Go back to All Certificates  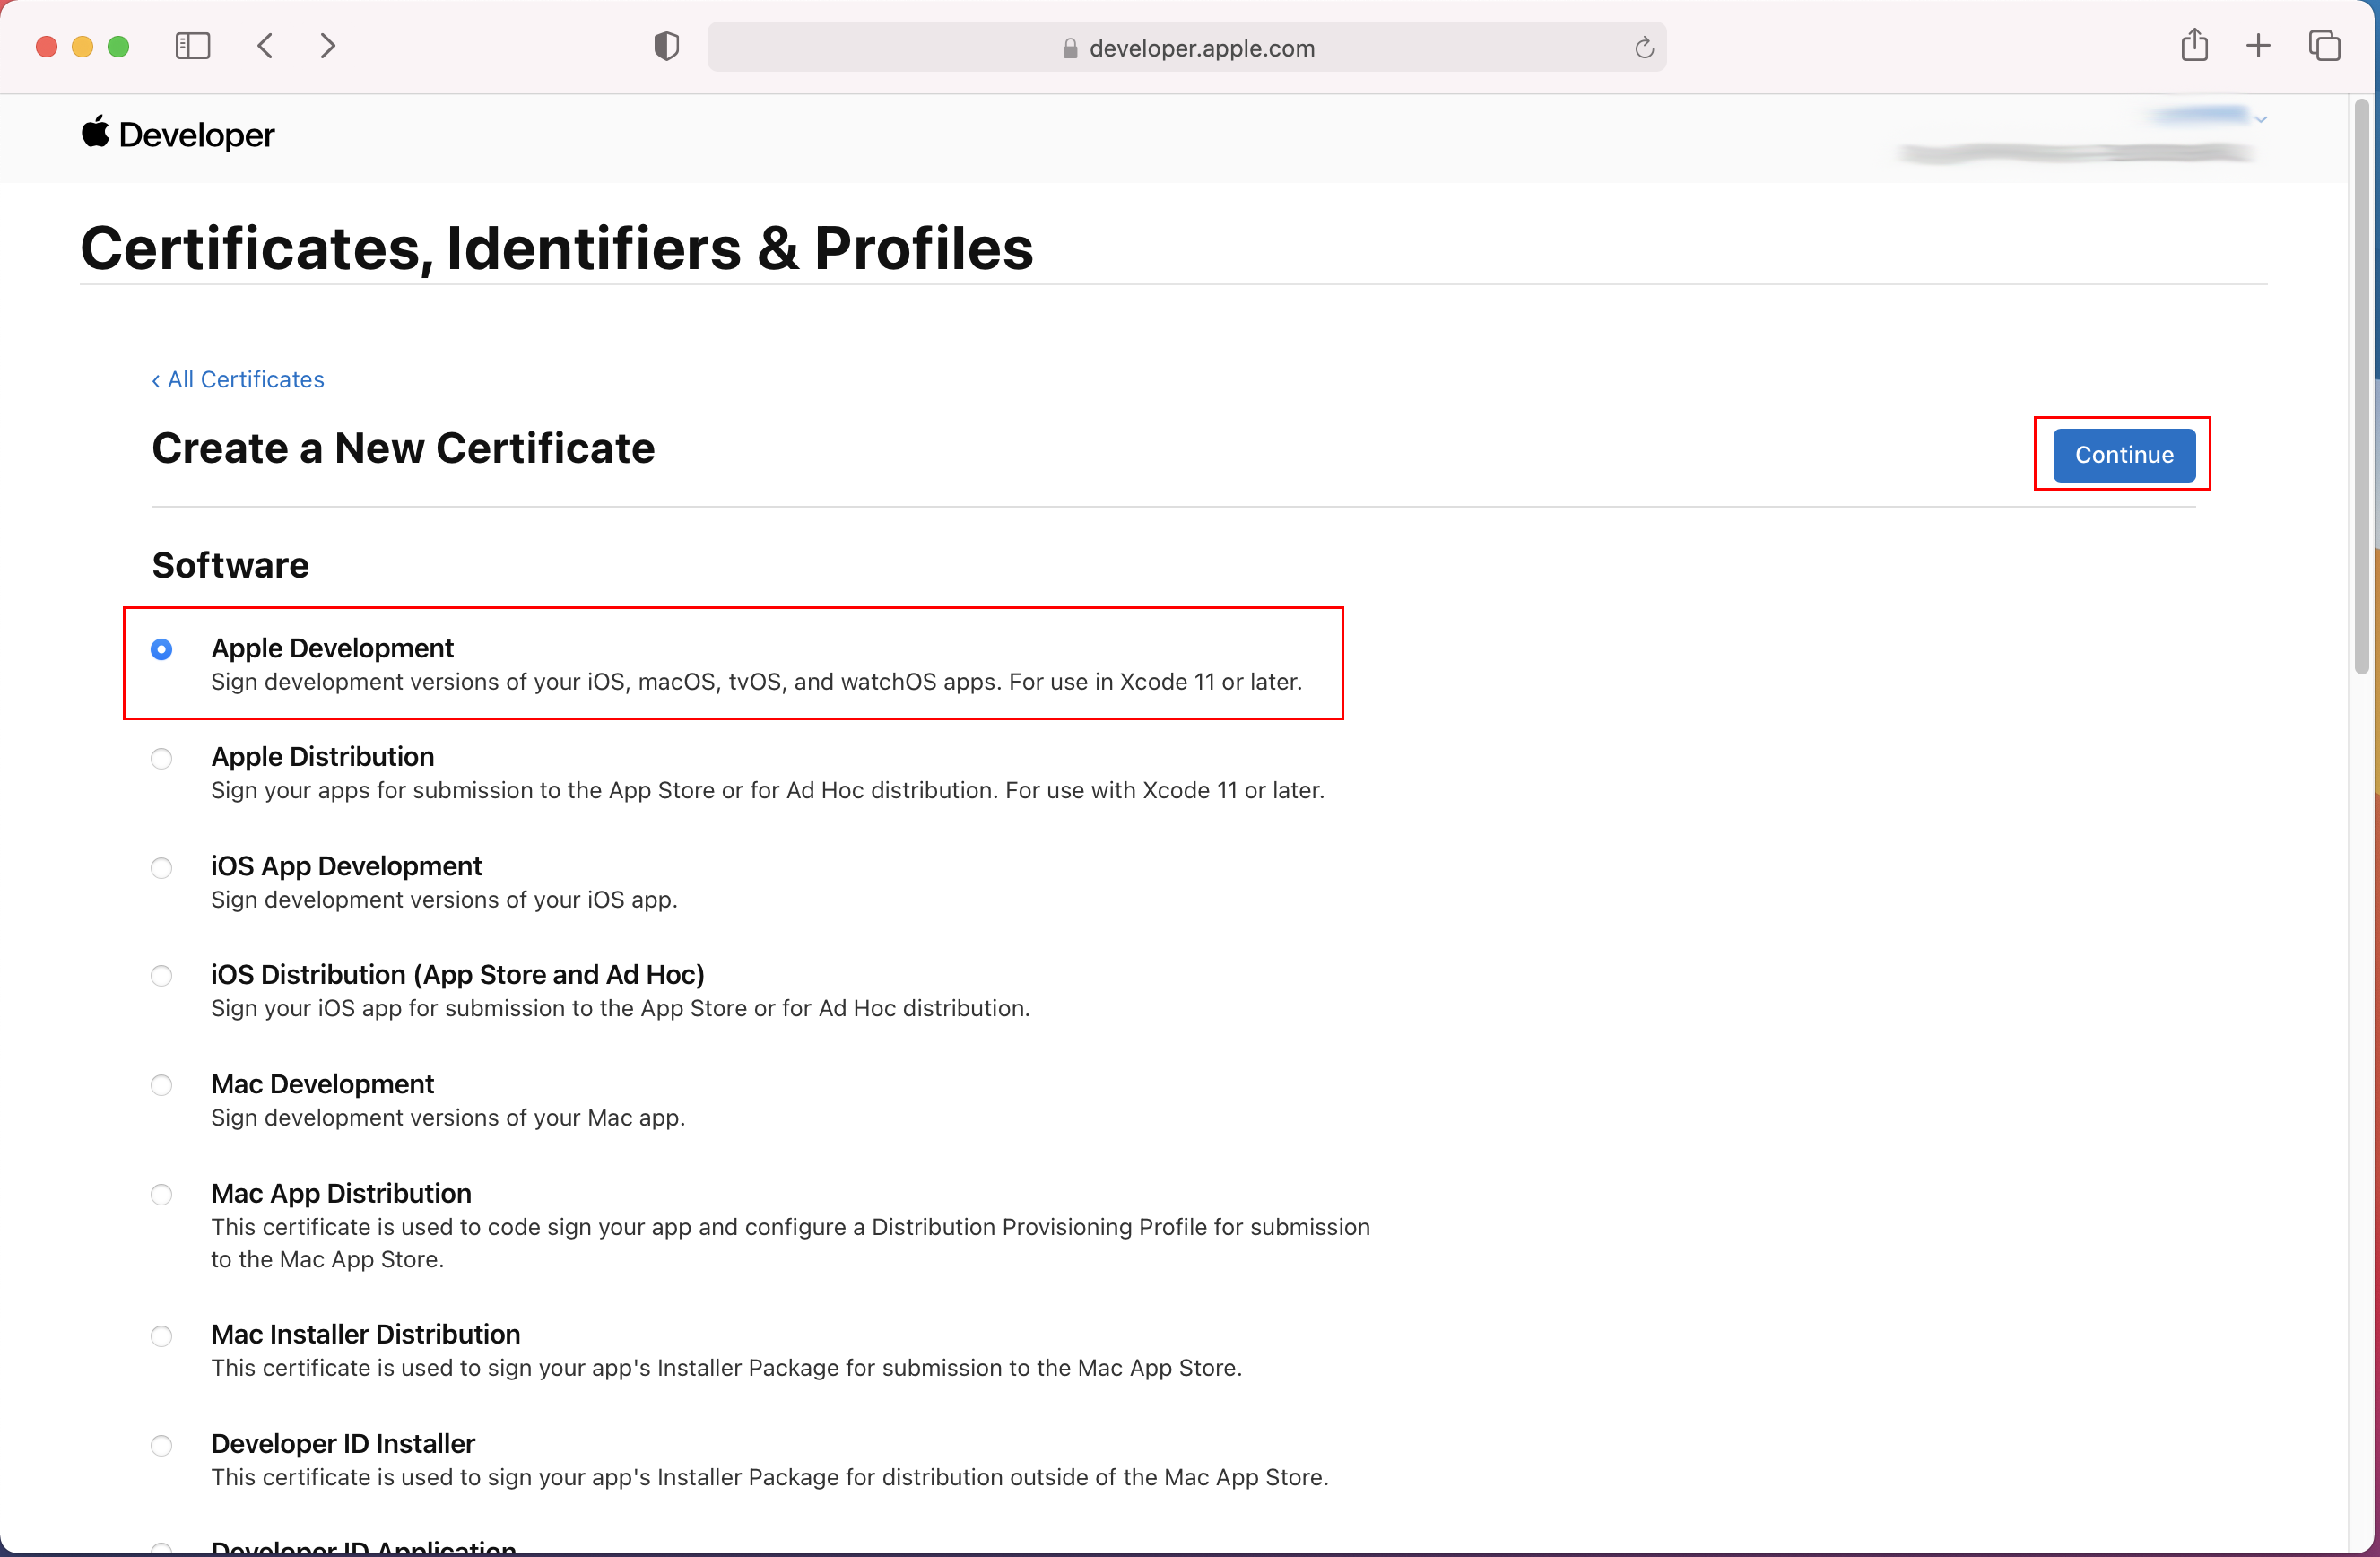tap(237, 379)
